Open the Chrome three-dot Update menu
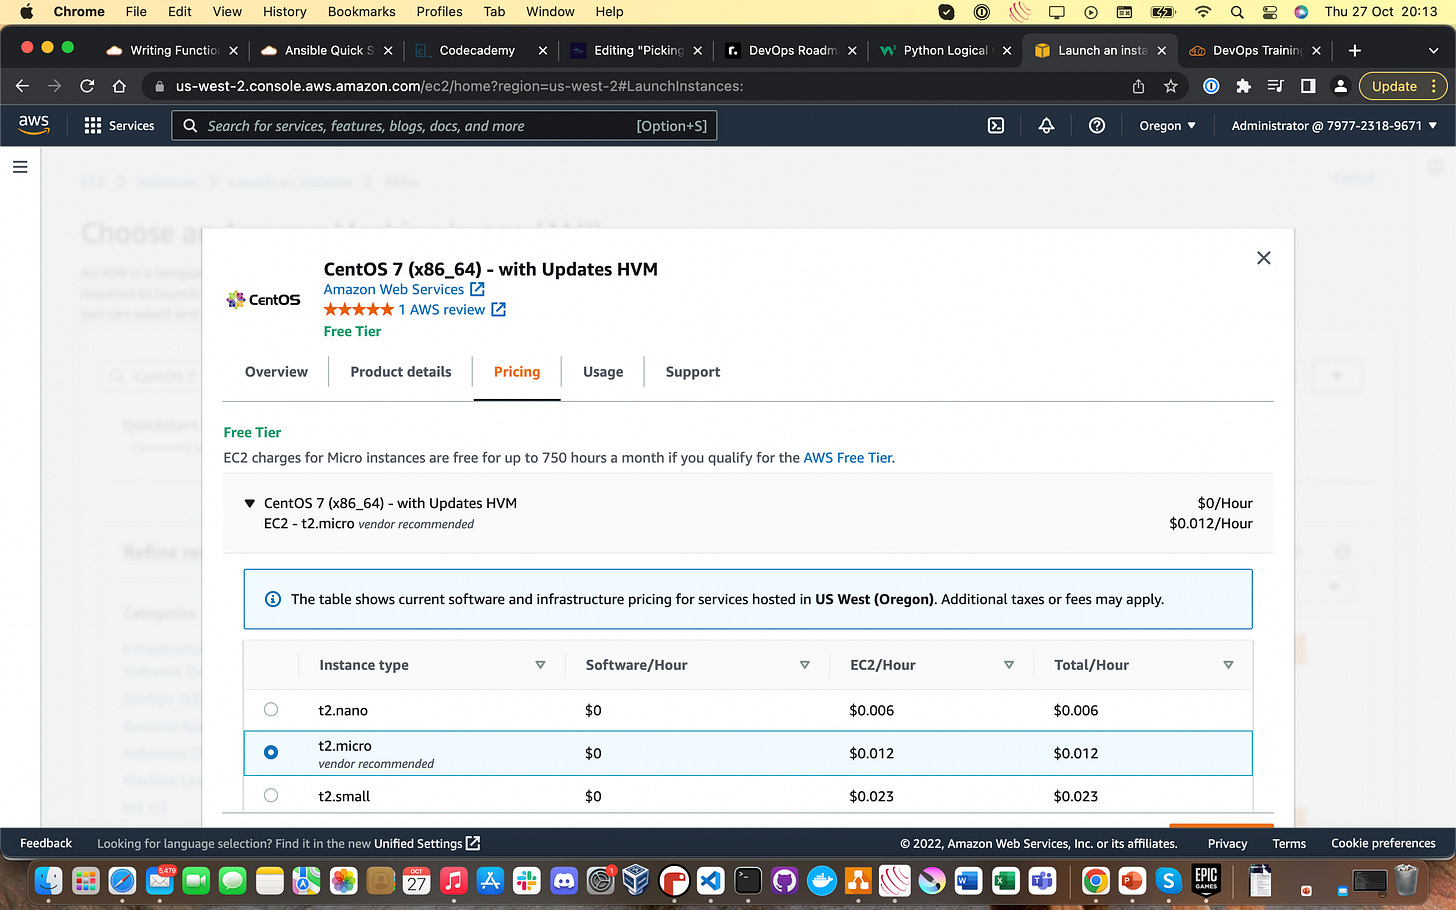The height and width of the screenshot is (910, 1456). (1434, 86)
